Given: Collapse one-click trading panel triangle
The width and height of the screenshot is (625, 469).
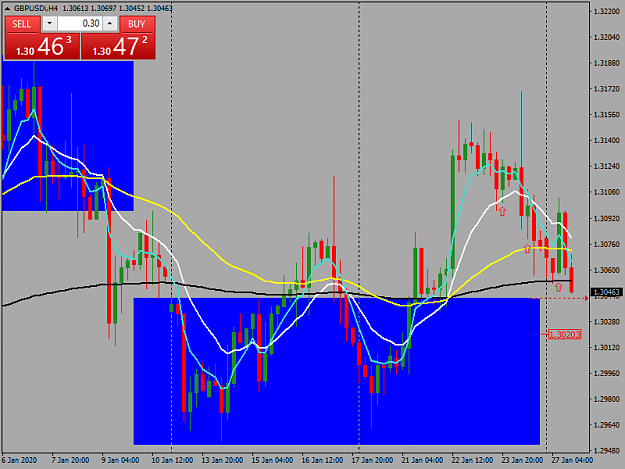Looking at the screenshot, I should point(7,8).
